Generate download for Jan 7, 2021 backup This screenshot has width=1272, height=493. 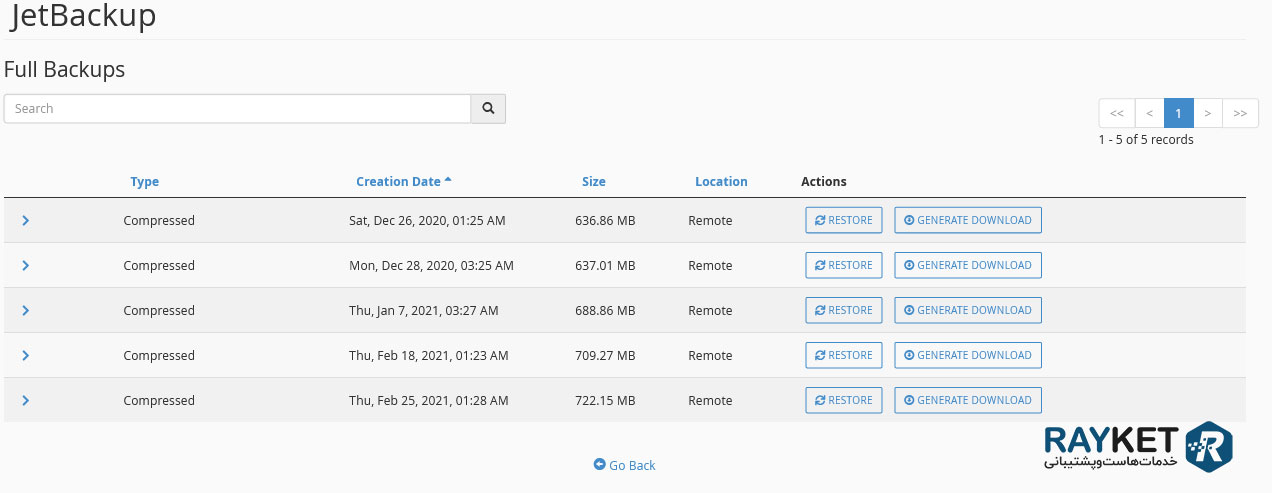tap(968, 310)
